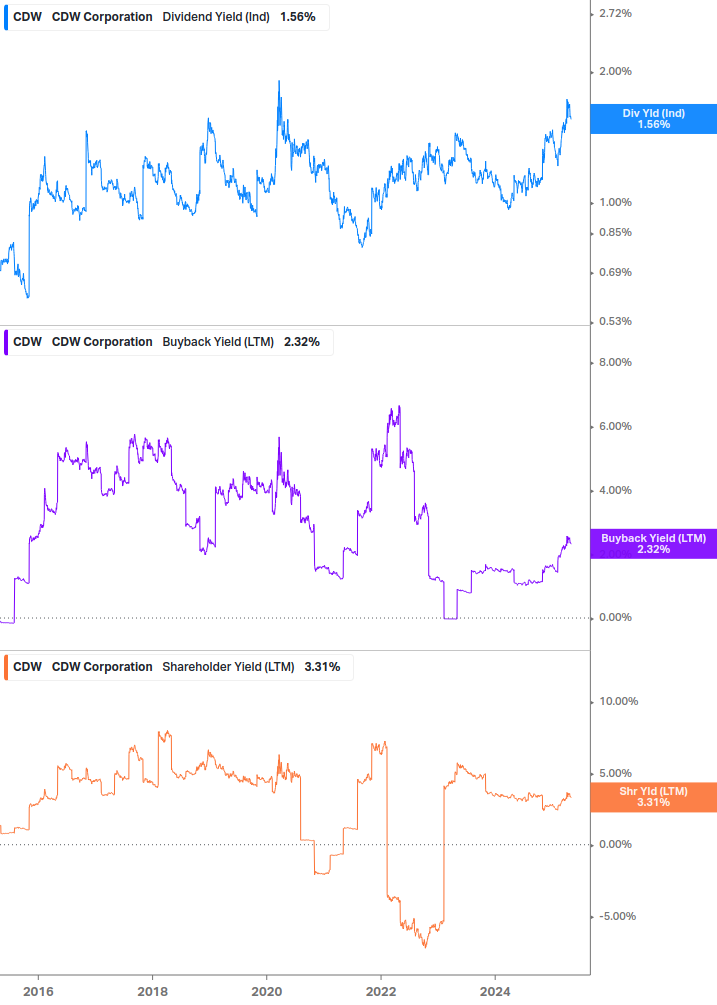The height and width of the screenshot is (1005, 717).
Task: Click the 3.31% value in shareholder yield legend
Action: 322,667
